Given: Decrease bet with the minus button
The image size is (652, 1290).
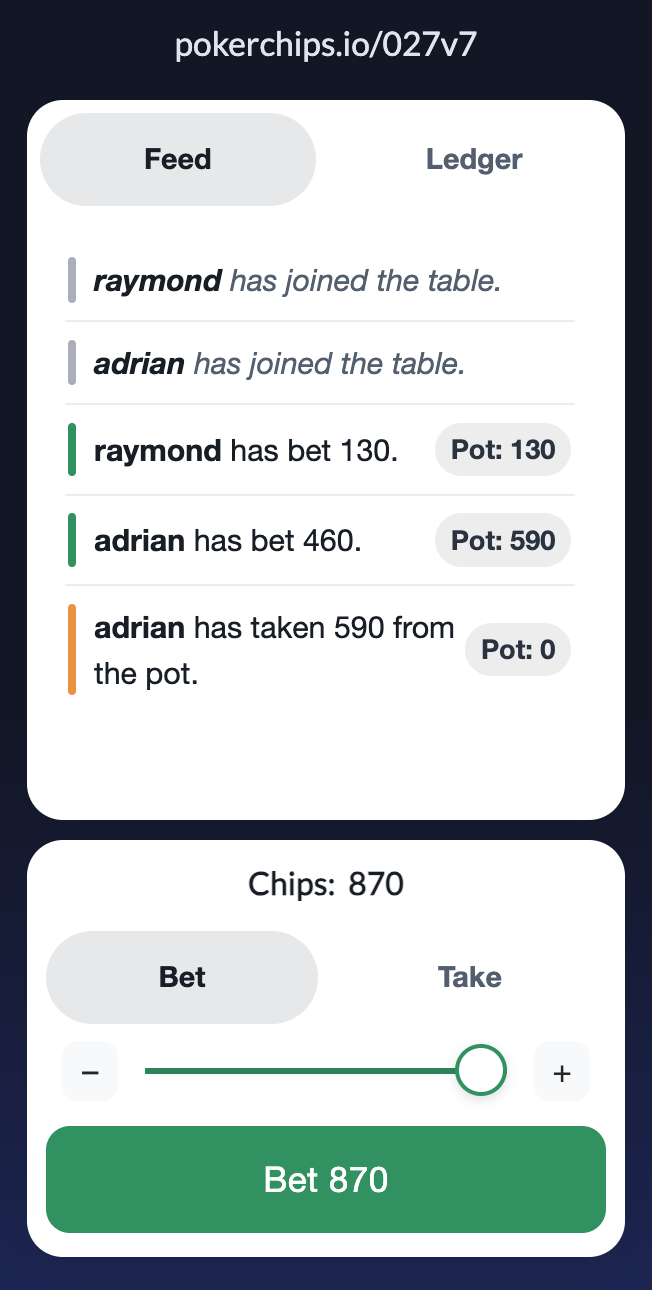Looking at the screenshot, I should coord(90,1070).
